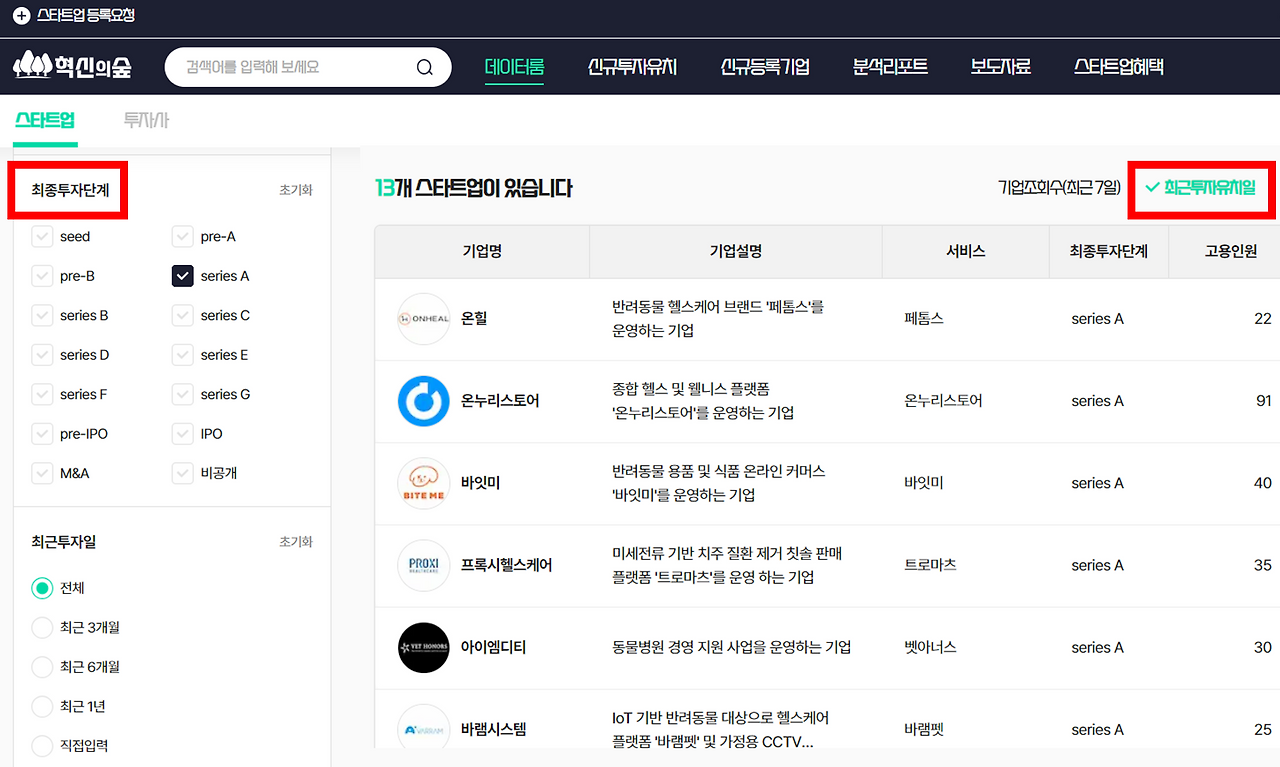Open the 아이엠디티 company name link
This screenshot has height=767, width=1280.
pyautogui.click(x=494, y=647)
